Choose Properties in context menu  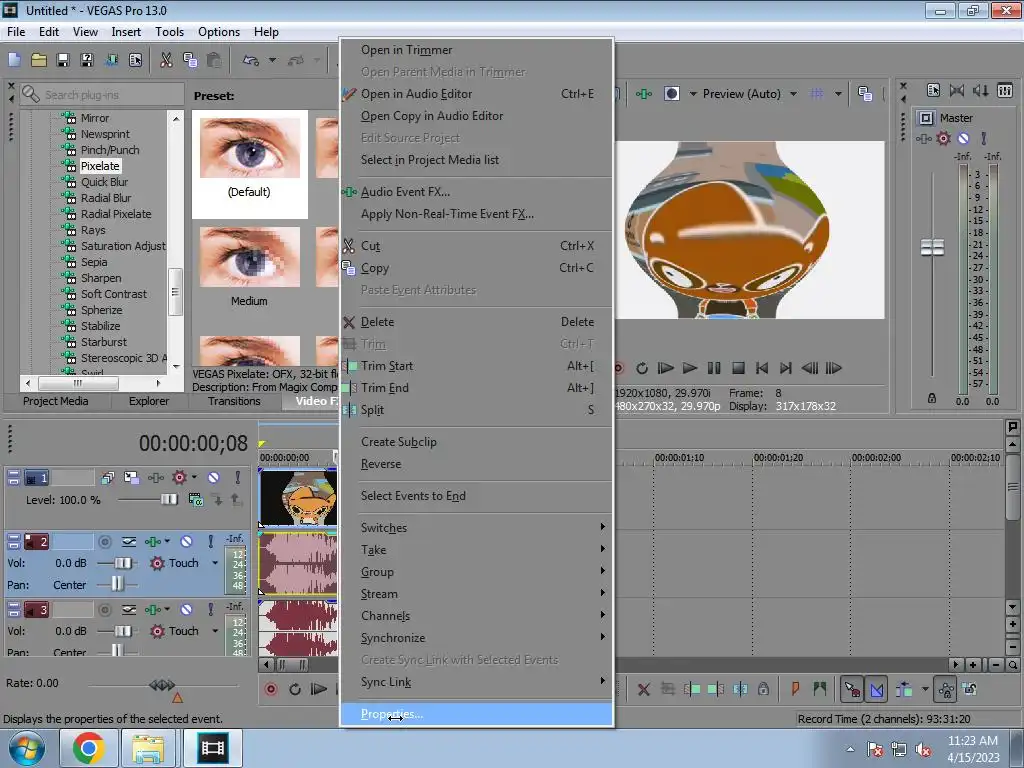(477, 714)
